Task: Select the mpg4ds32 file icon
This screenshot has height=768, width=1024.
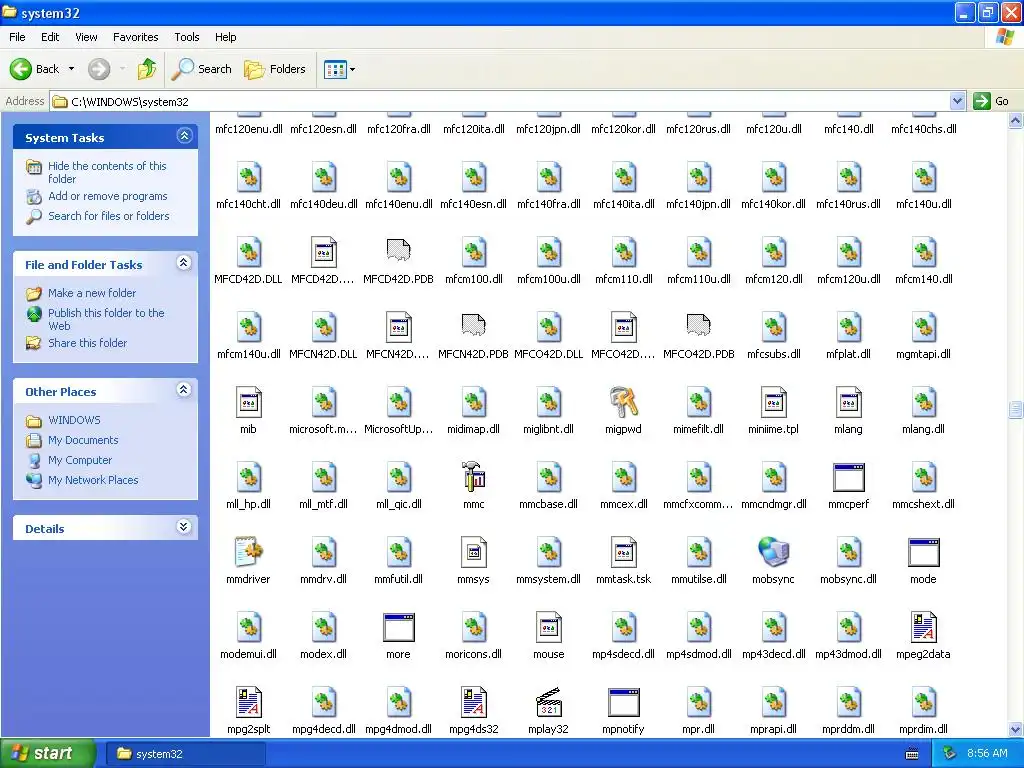Action: coord(473,702)
